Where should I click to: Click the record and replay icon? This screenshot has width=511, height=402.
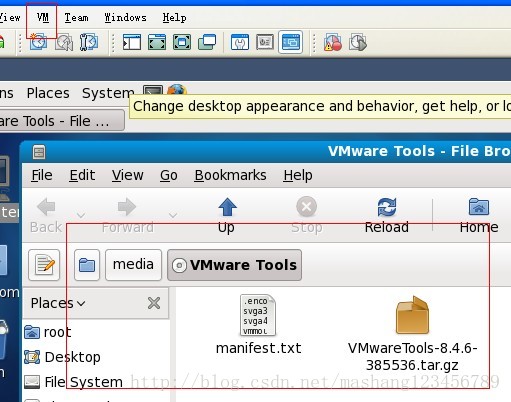point(333,42)
